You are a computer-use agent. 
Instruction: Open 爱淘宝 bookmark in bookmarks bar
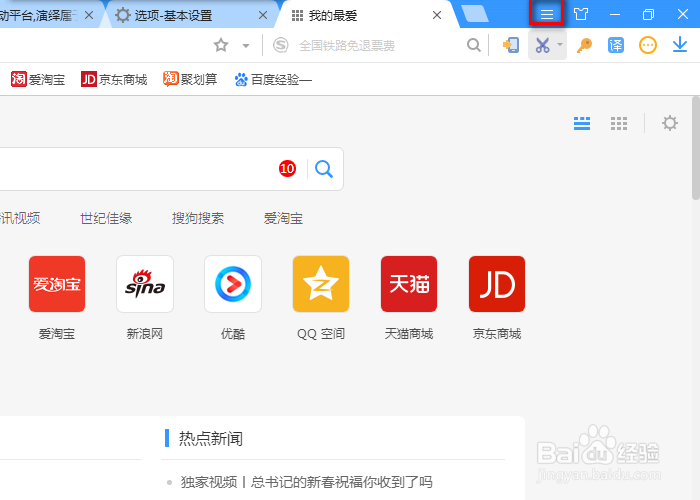(38, 79)
